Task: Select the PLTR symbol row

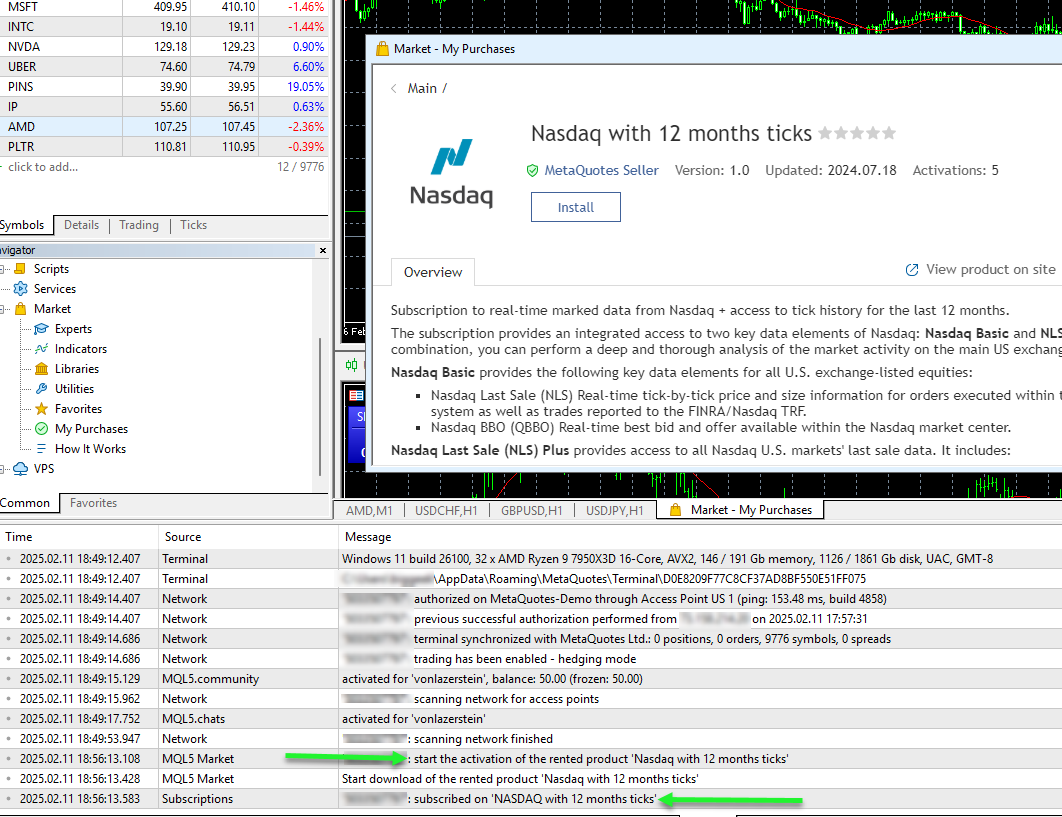Action: click(163, 146)
